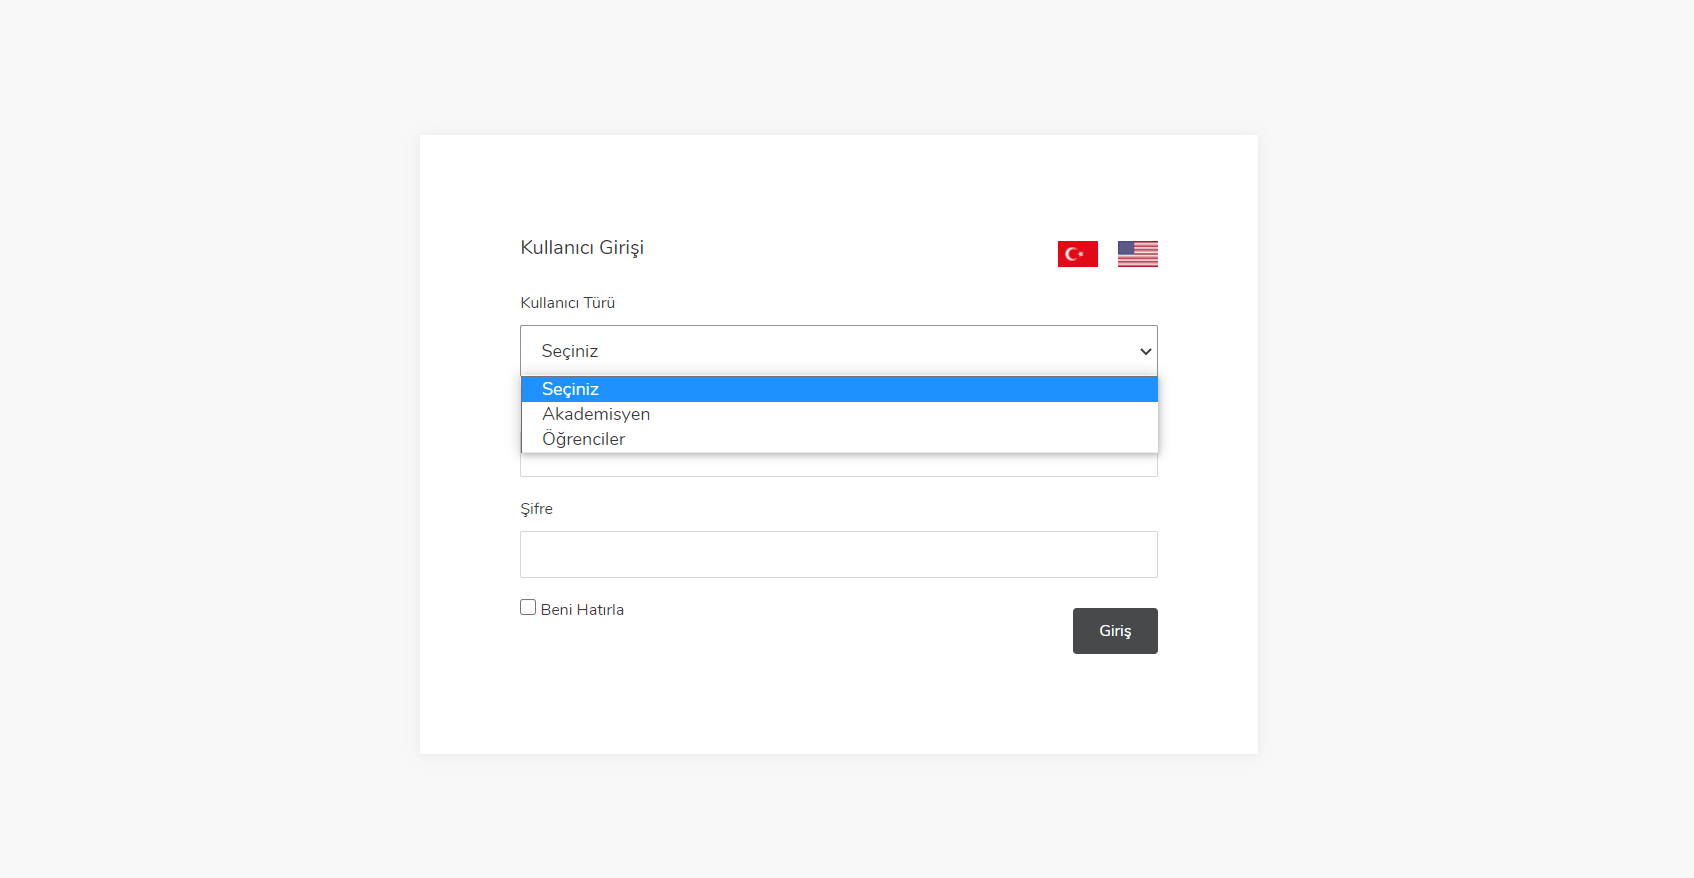
Task: Click the Kullanıcı Türü field label
Action: tap(567, 303)
